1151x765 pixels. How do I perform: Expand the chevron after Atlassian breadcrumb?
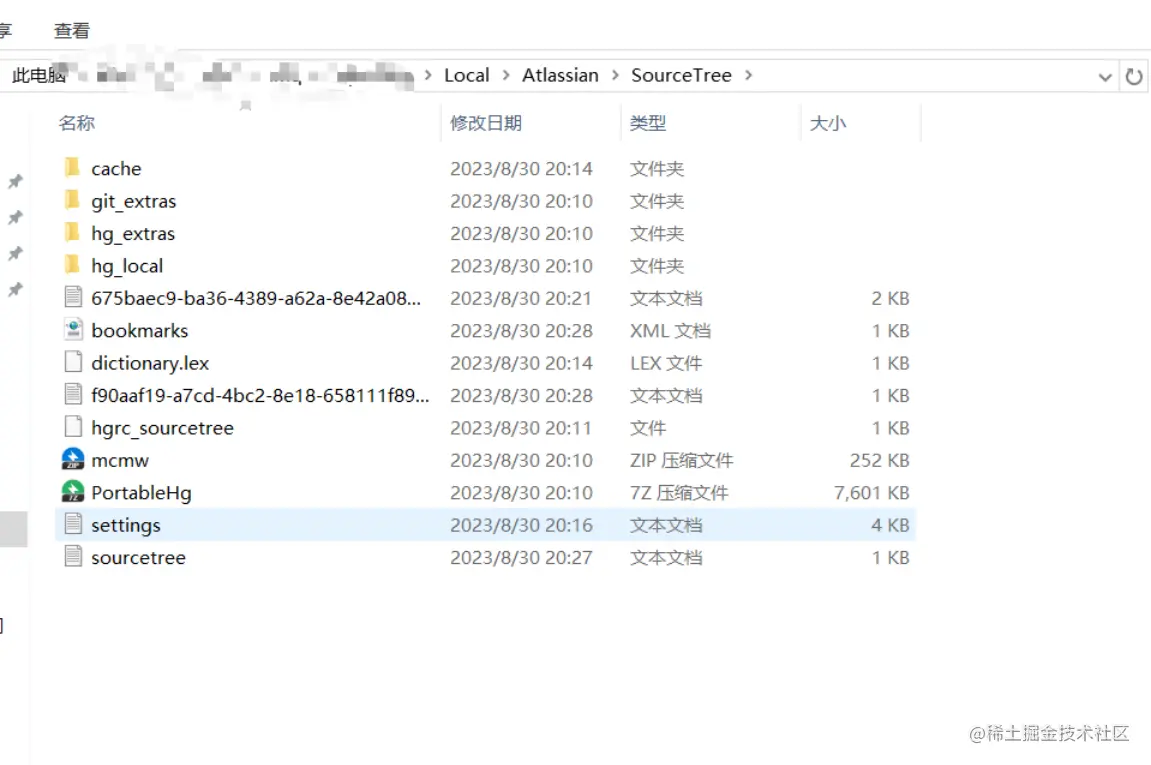[615, 76]
